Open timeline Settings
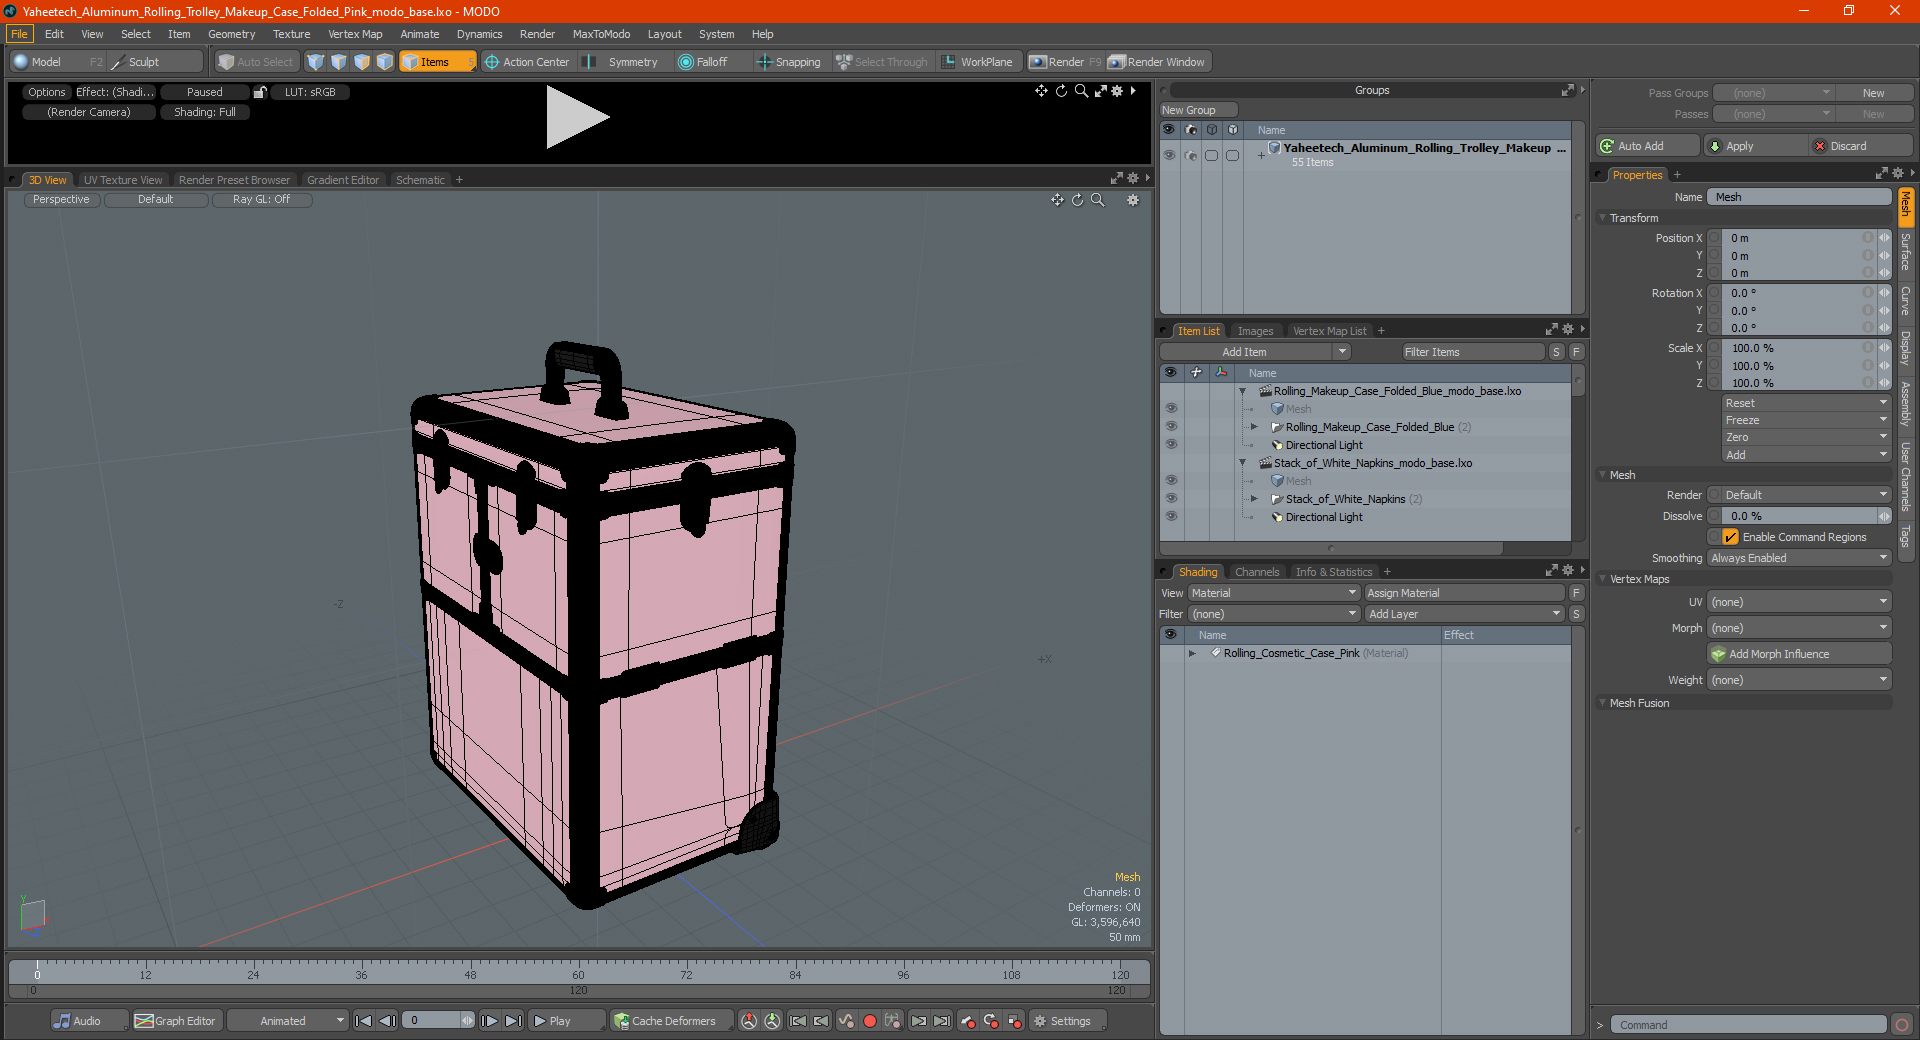1920x1040 pixels. (x=1066, y=1021)
